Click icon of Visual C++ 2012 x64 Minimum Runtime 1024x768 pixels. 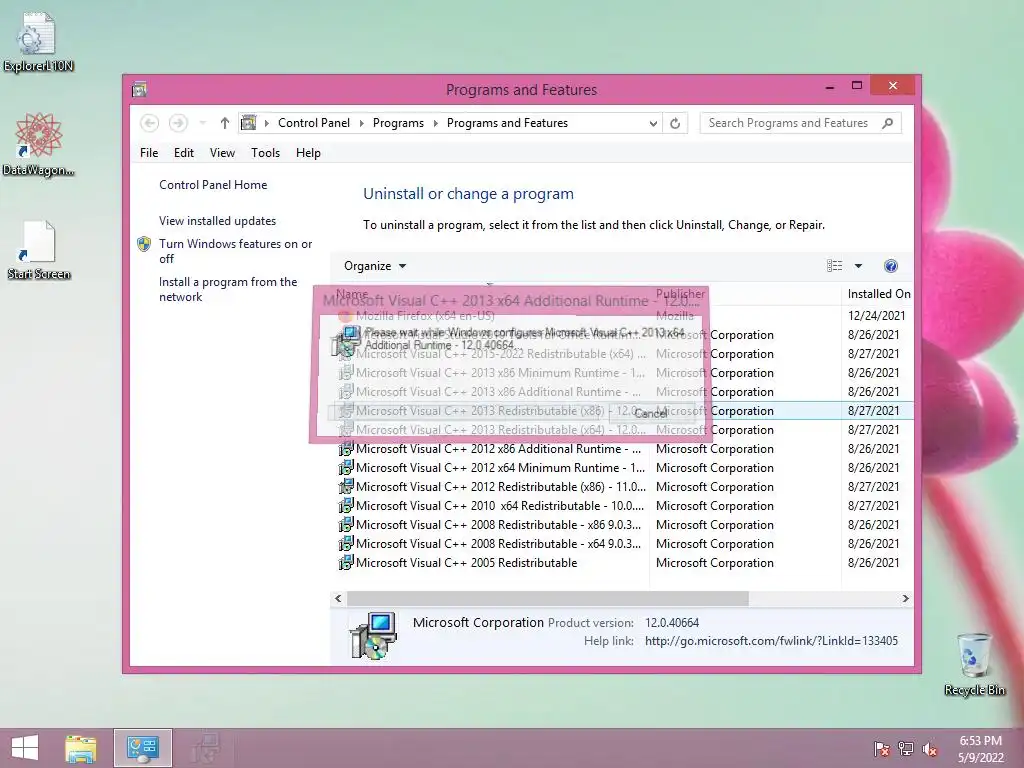coord(346,468)
